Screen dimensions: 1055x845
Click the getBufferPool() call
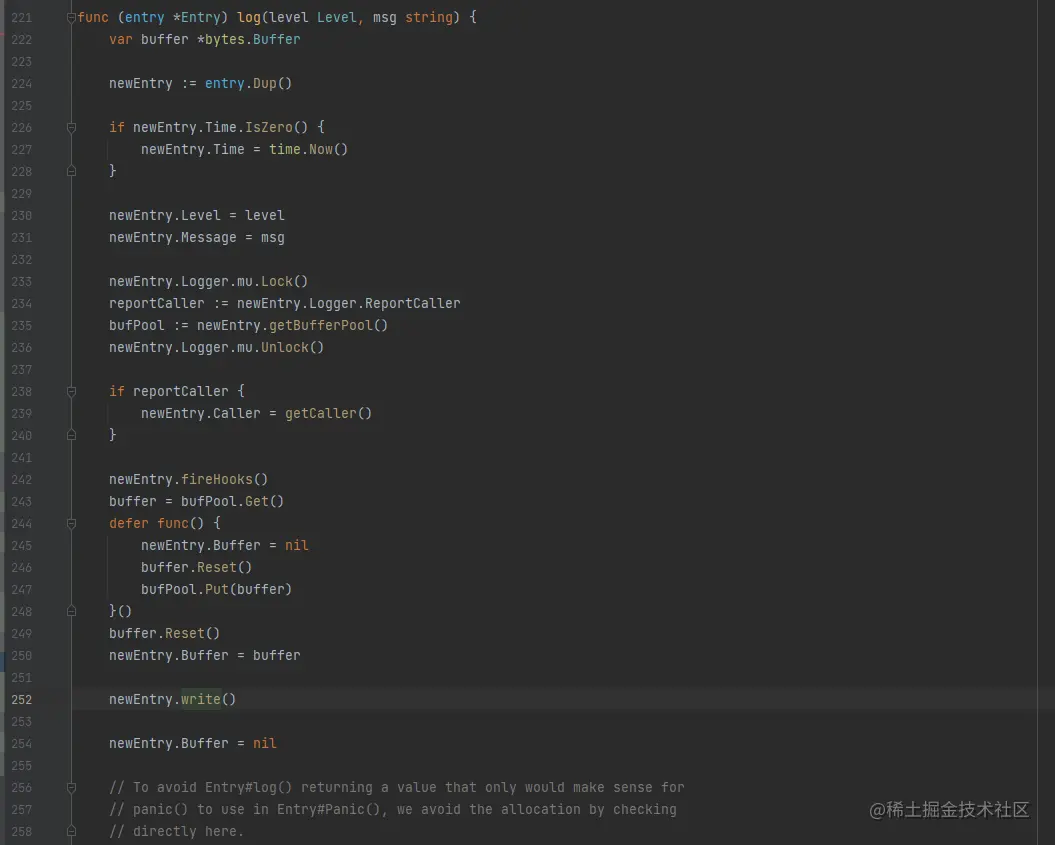point(328,326)
